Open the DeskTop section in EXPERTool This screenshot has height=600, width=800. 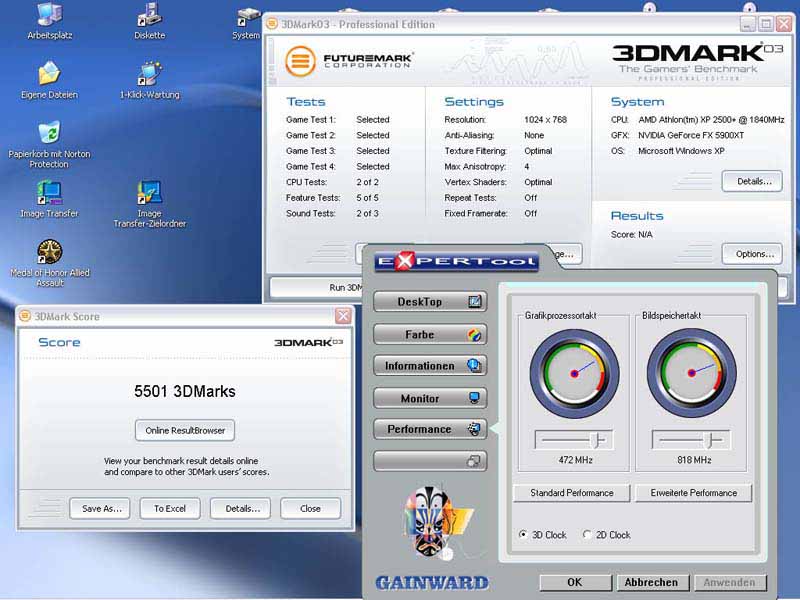point(430,302)
